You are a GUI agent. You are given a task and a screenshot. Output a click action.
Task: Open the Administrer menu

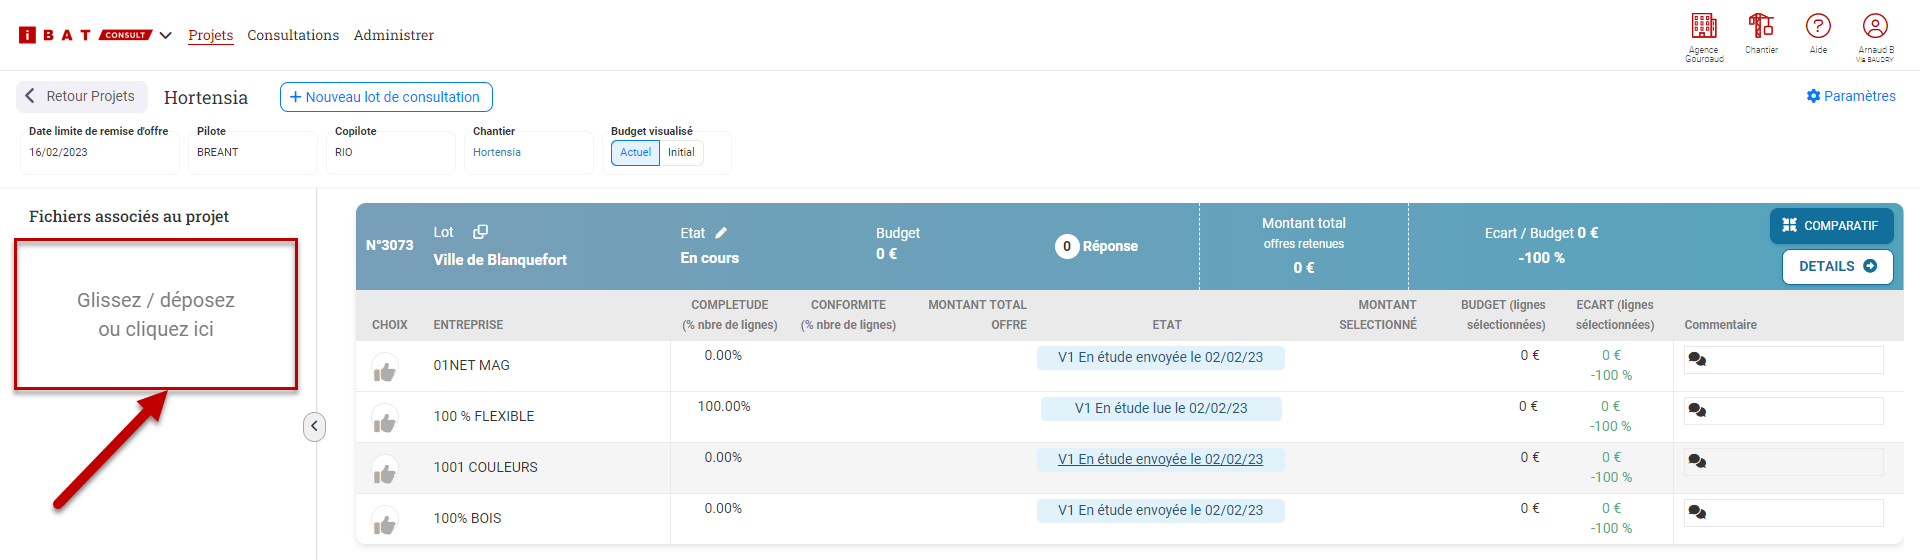coord(393,35)
